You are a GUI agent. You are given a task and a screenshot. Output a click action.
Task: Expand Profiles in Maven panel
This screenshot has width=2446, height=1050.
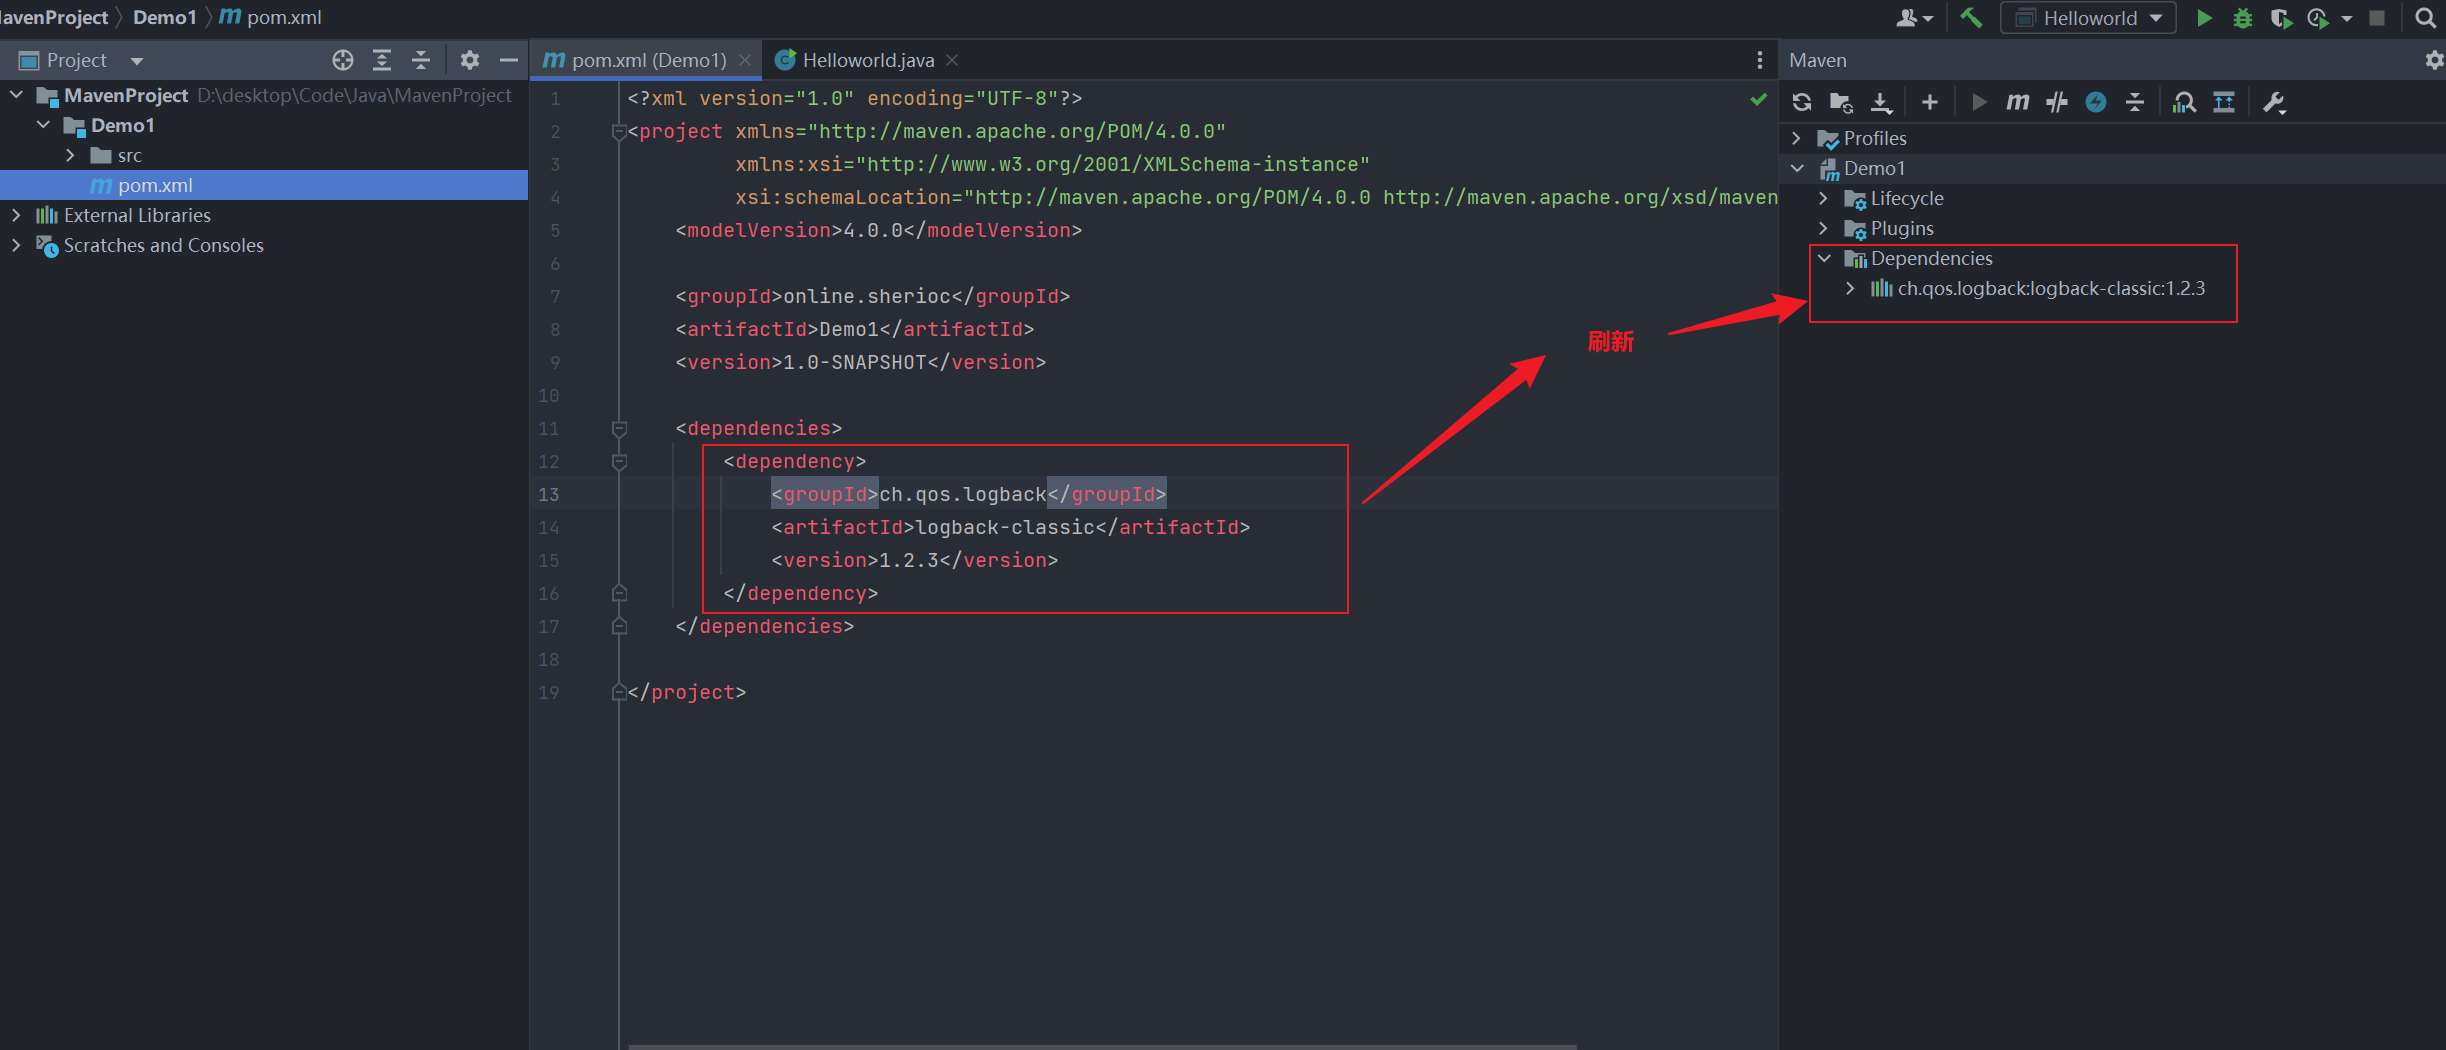click(1797, 138)
